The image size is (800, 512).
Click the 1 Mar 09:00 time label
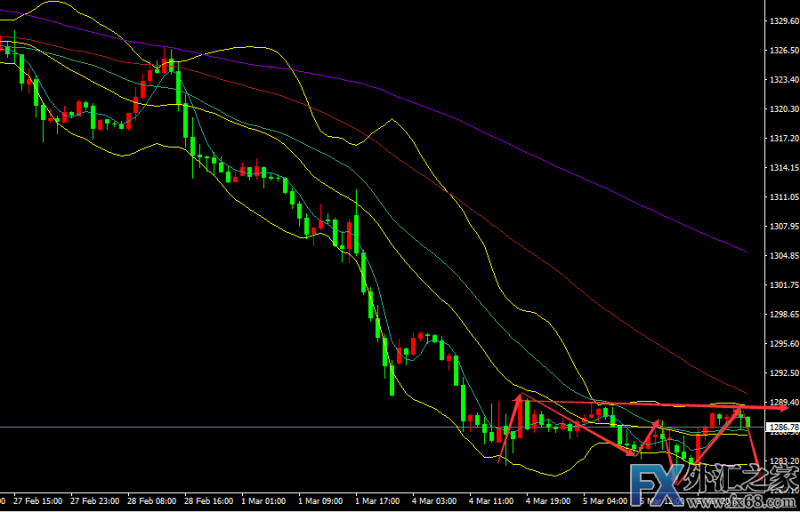pyautogui.click(x=321, y=501)
